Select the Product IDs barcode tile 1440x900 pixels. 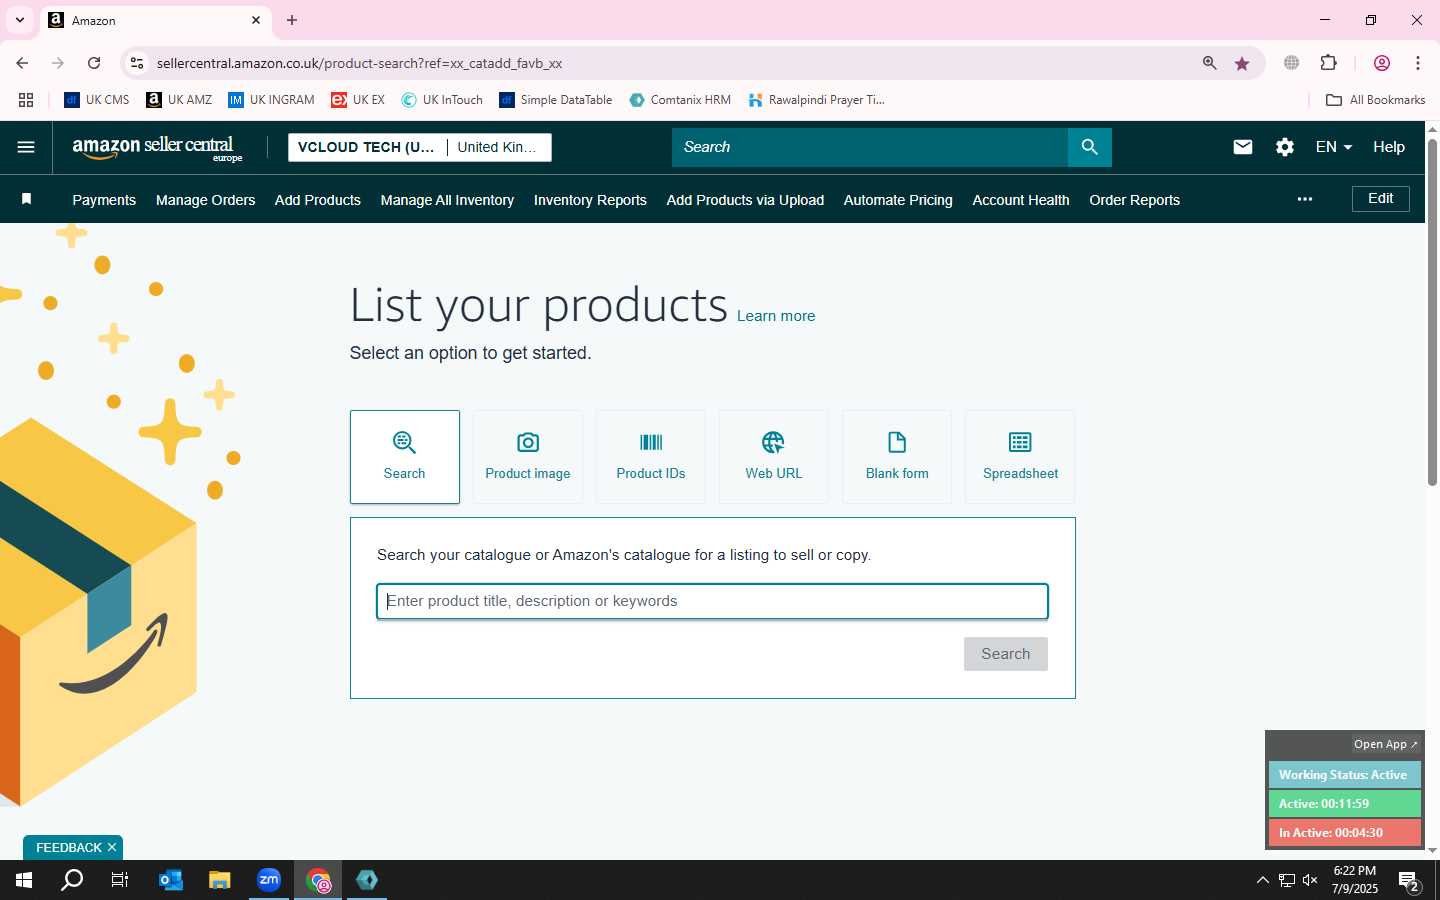click(651, 456)
